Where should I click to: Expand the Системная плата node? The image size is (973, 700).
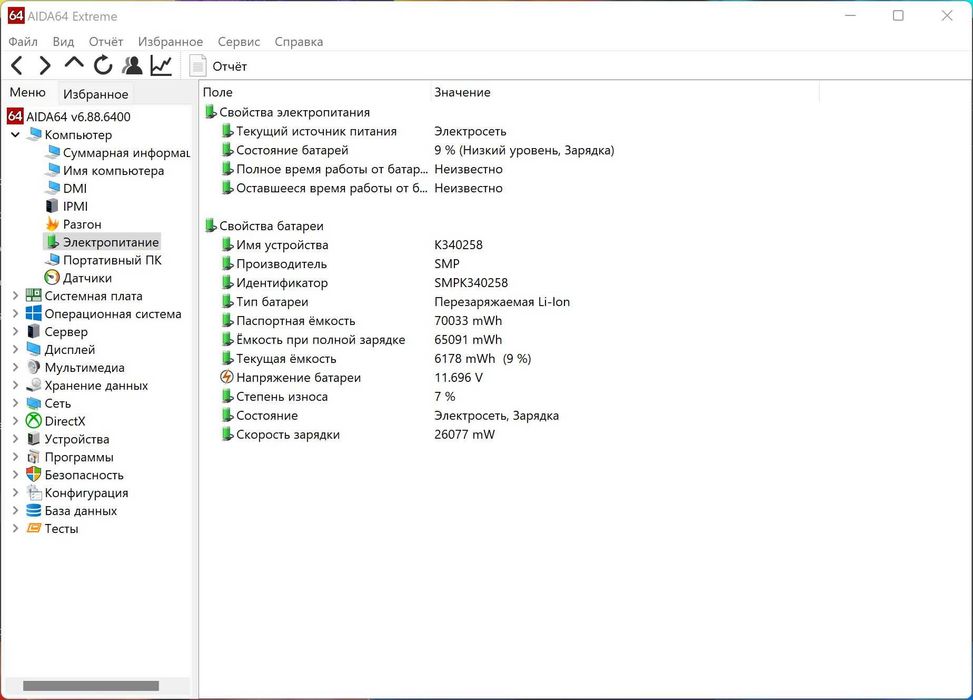(x=16, y=296)
